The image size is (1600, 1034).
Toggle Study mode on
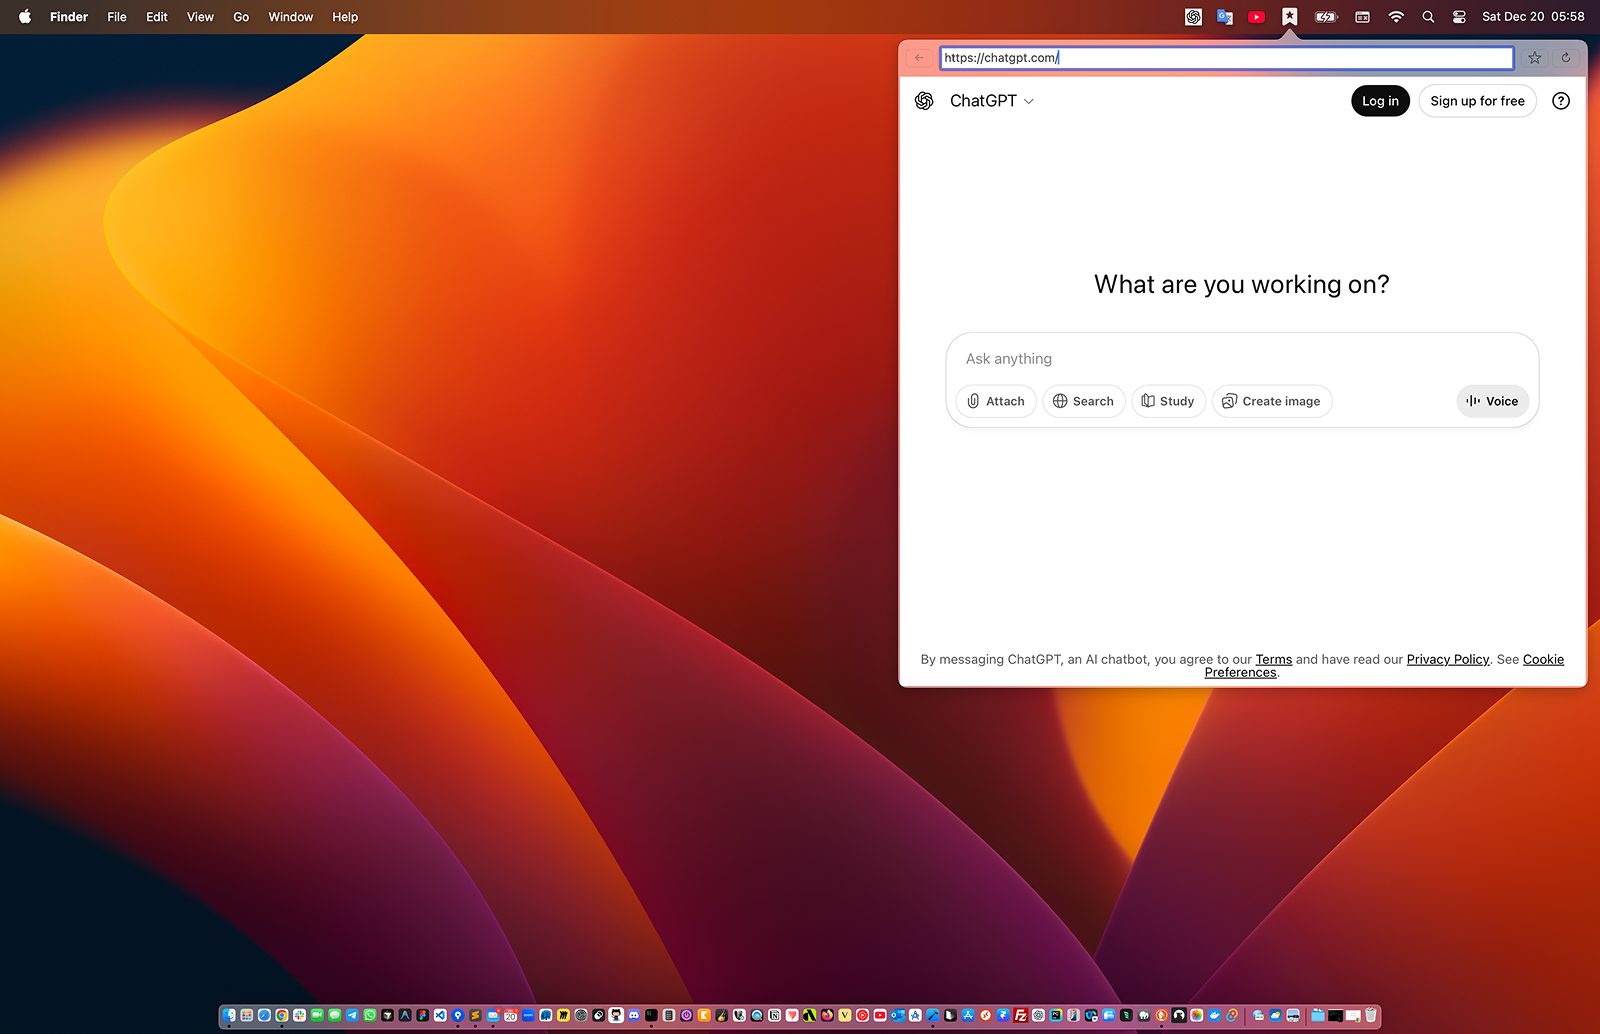(1167, 401)
